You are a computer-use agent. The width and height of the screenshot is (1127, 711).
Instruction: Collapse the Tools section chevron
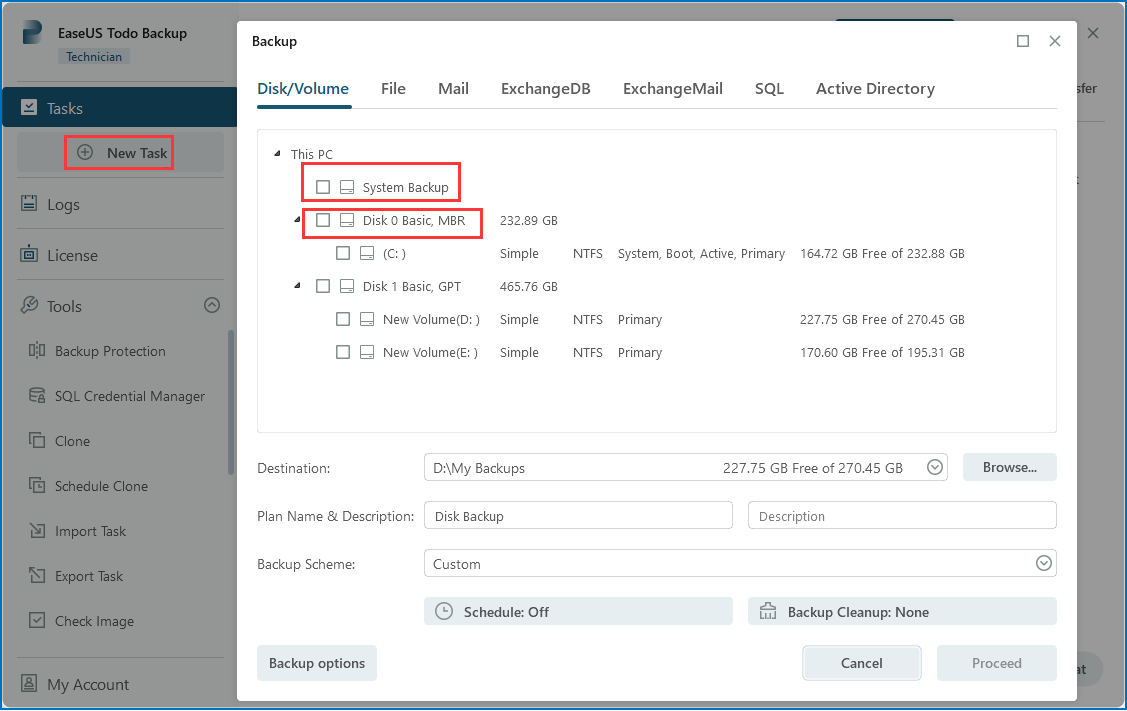tap(211, 306)
